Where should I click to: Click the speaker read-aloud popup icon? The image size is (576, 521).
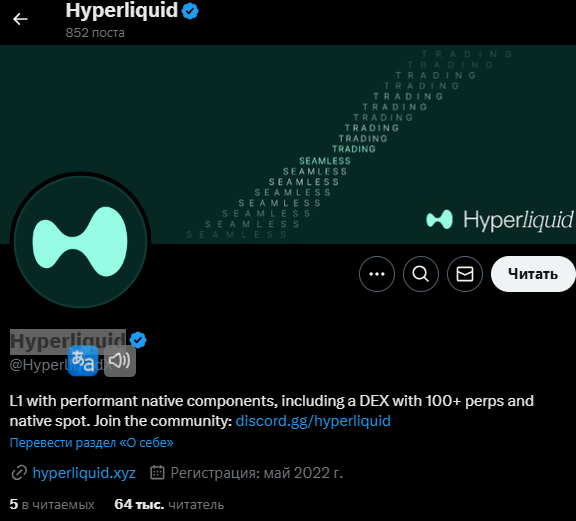point(120,361)
